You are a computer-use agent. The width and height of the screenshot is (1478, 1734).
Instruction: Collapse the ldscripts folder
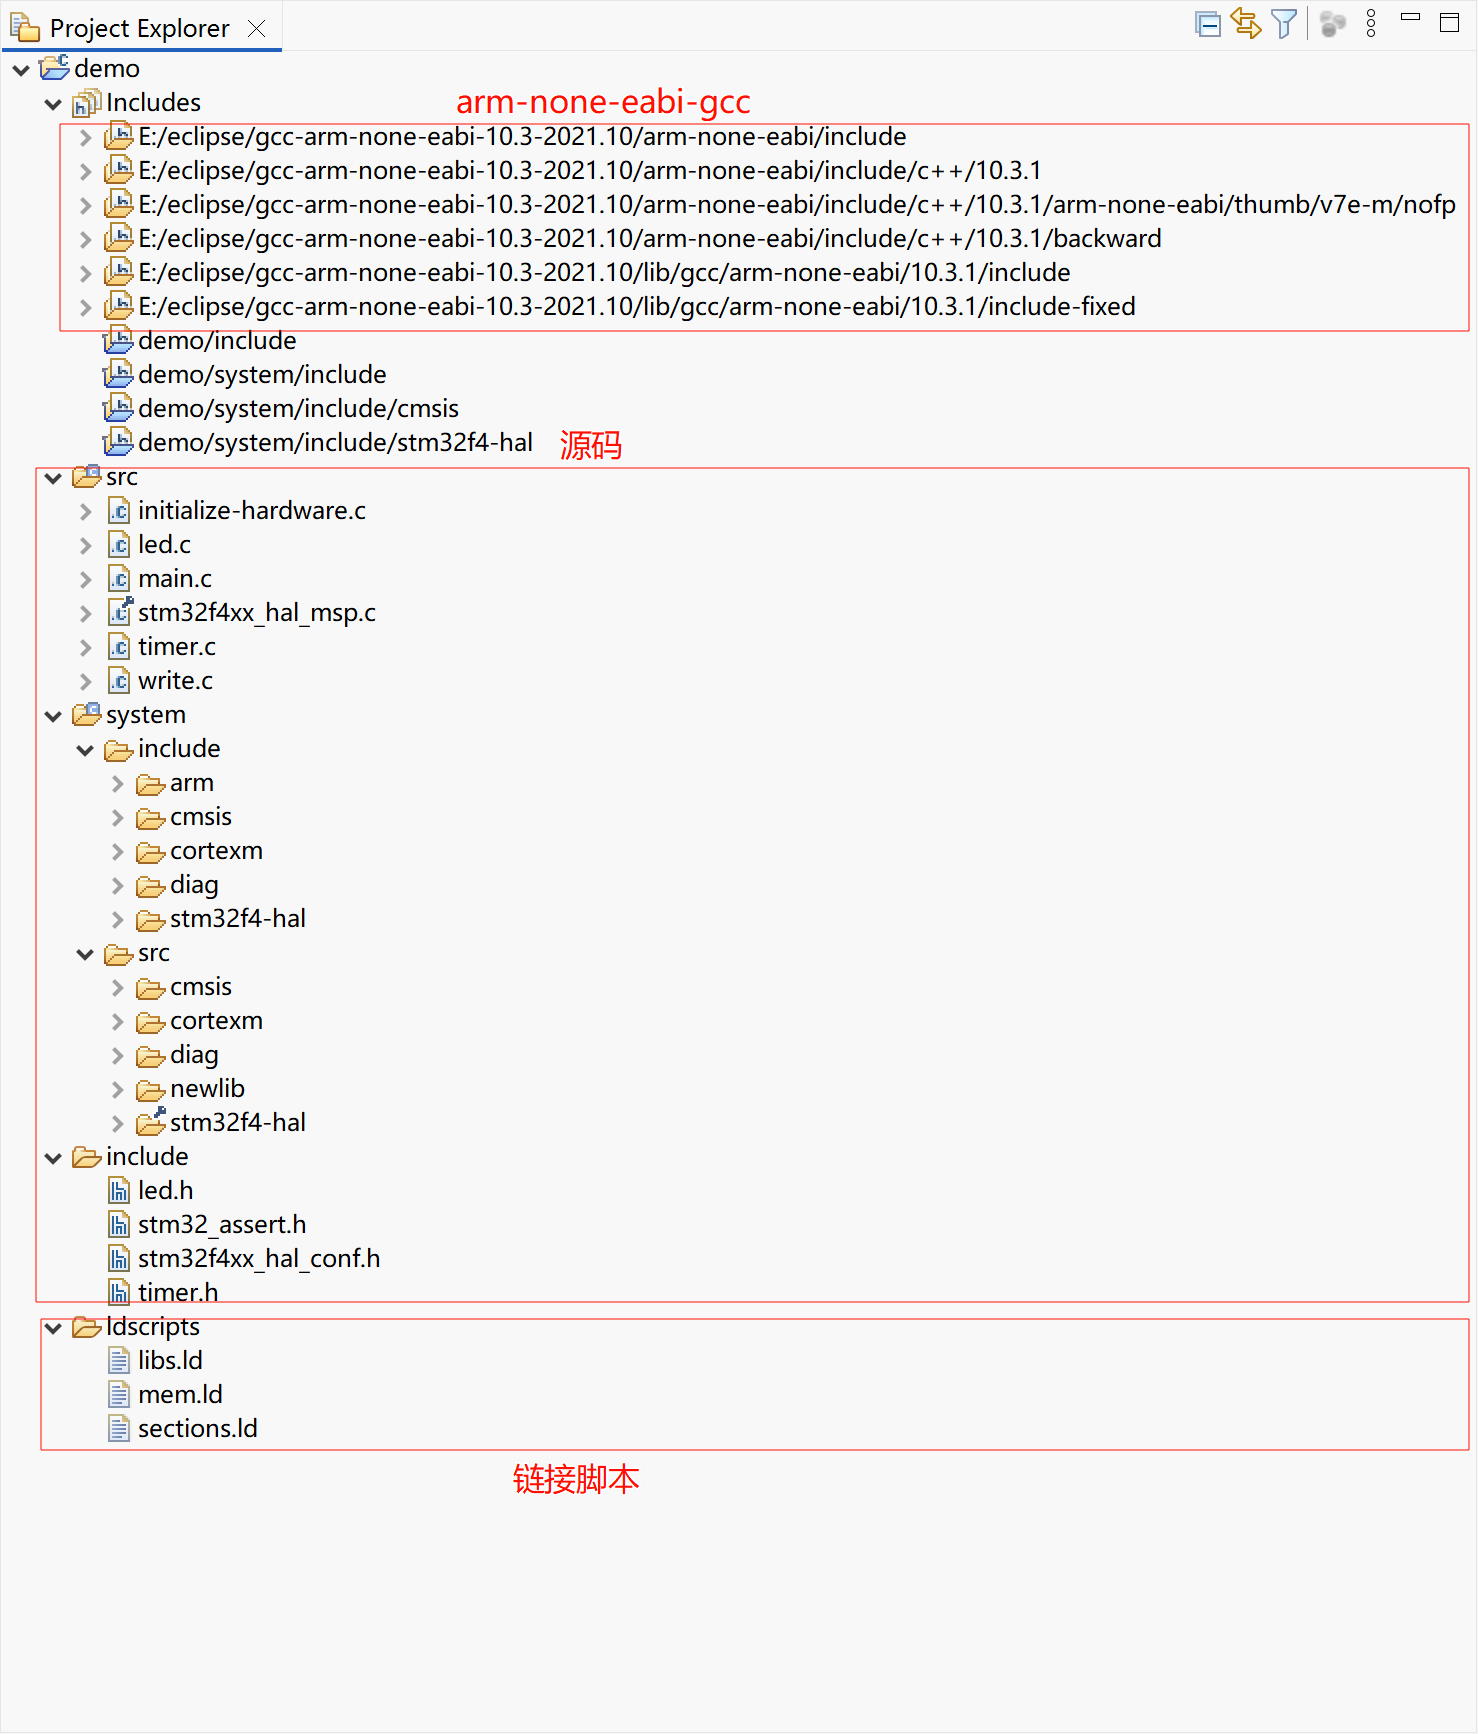(x=54, y=1328)
